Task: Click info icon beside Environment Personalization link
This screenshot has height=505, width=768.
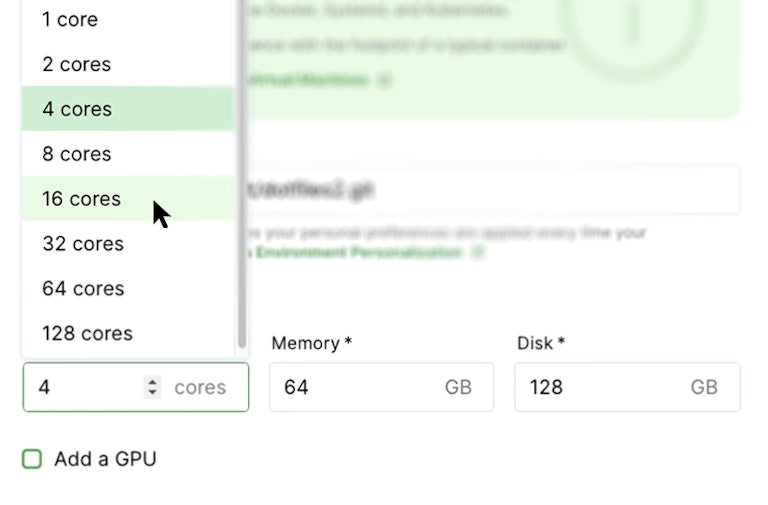Action: pyautogui.click(x=478, y=252)
